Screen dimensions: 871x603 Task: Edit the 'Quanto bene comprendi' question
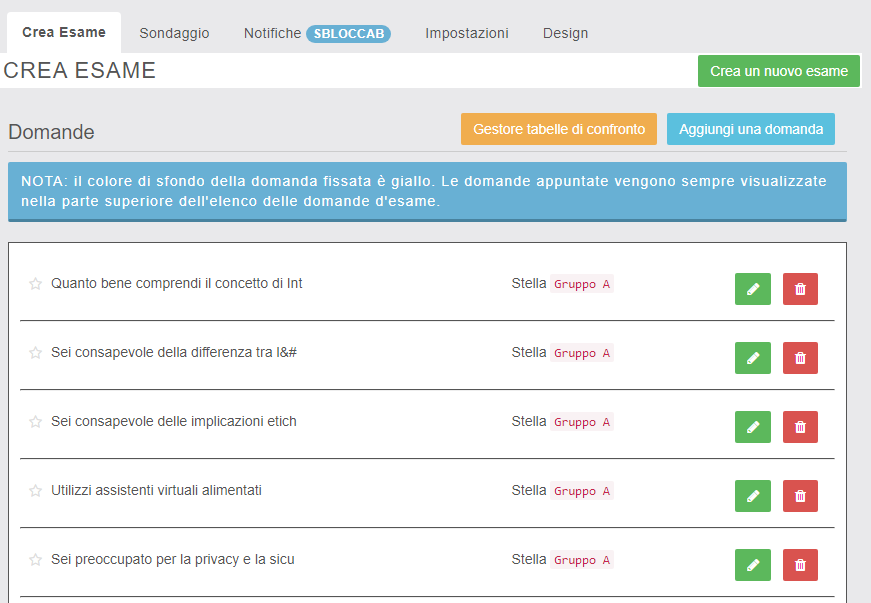(752, 289)
